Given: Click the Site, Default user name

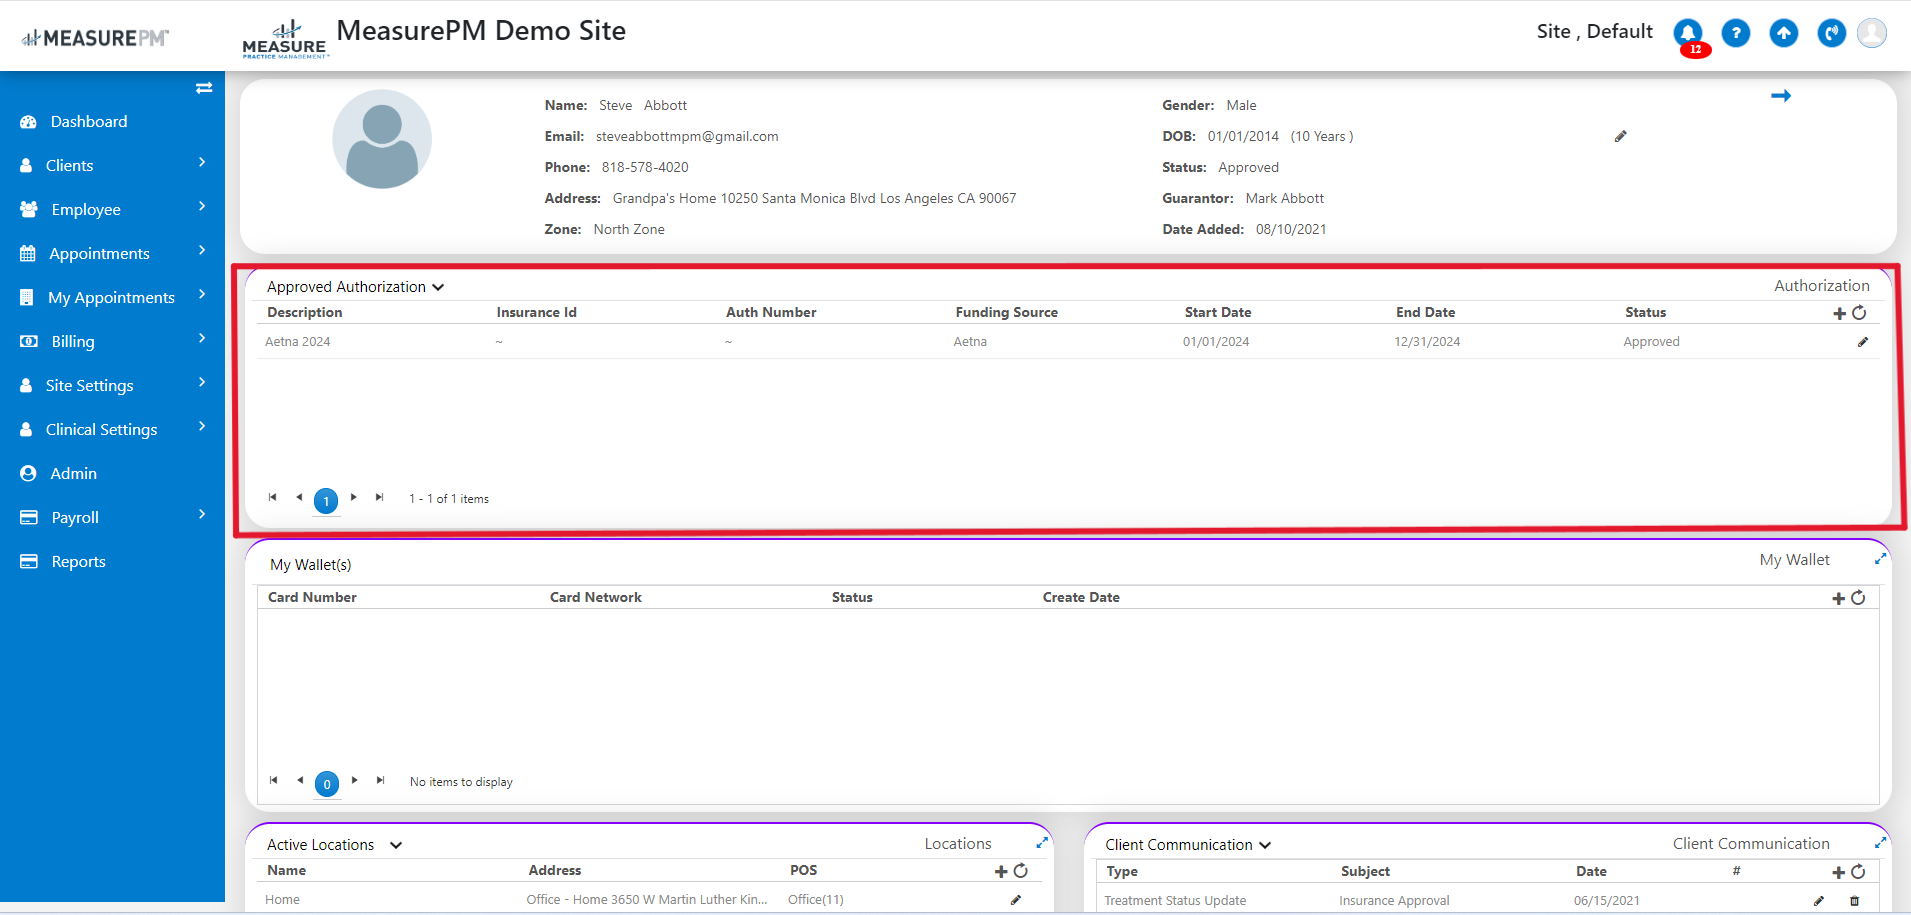Looking at the screenshot, I should tap(1595, 32).
